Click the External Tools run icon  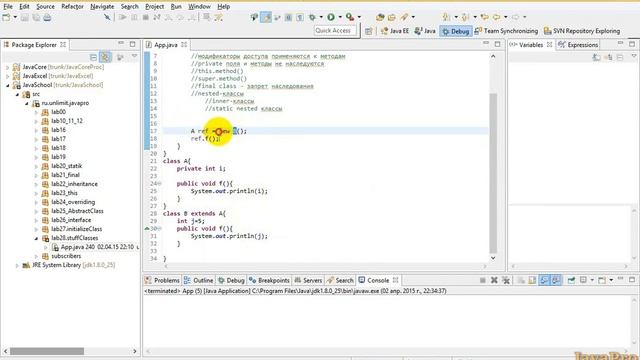[350, 17]
